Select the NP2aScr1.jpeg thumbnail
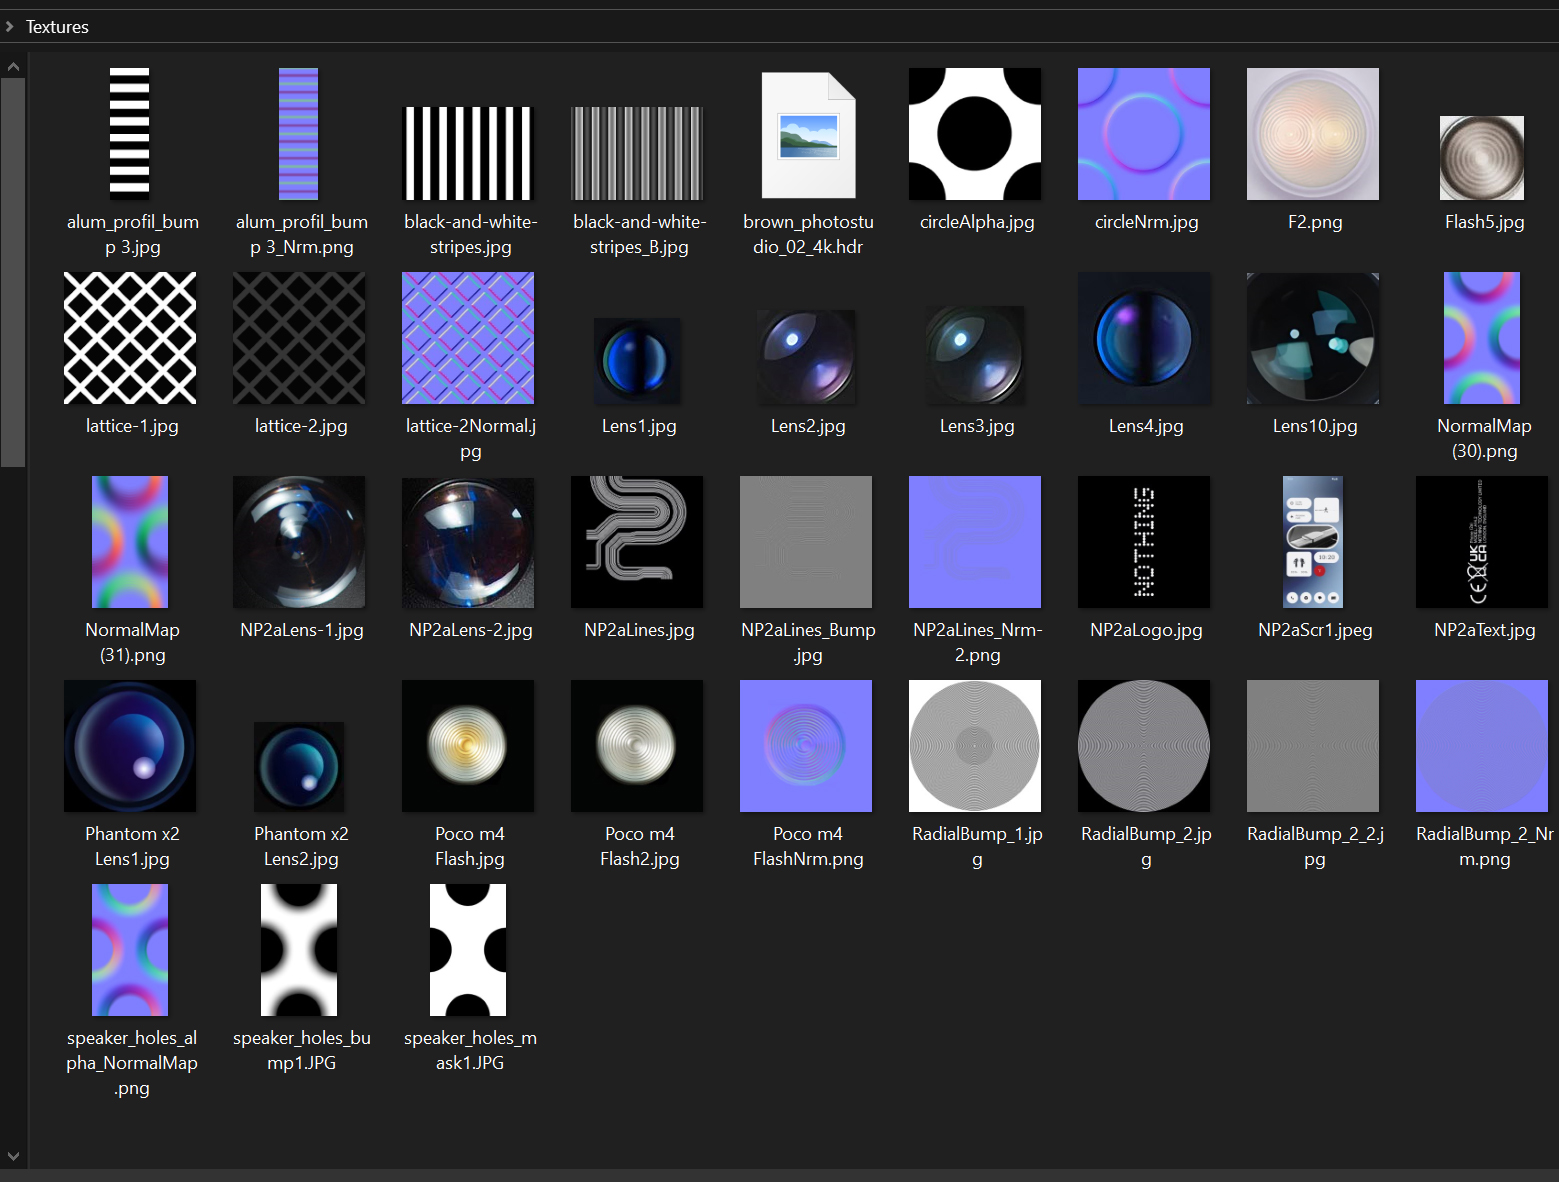The width and height of the screenshot is (1559, 1182). click(x=1313, y=542)
